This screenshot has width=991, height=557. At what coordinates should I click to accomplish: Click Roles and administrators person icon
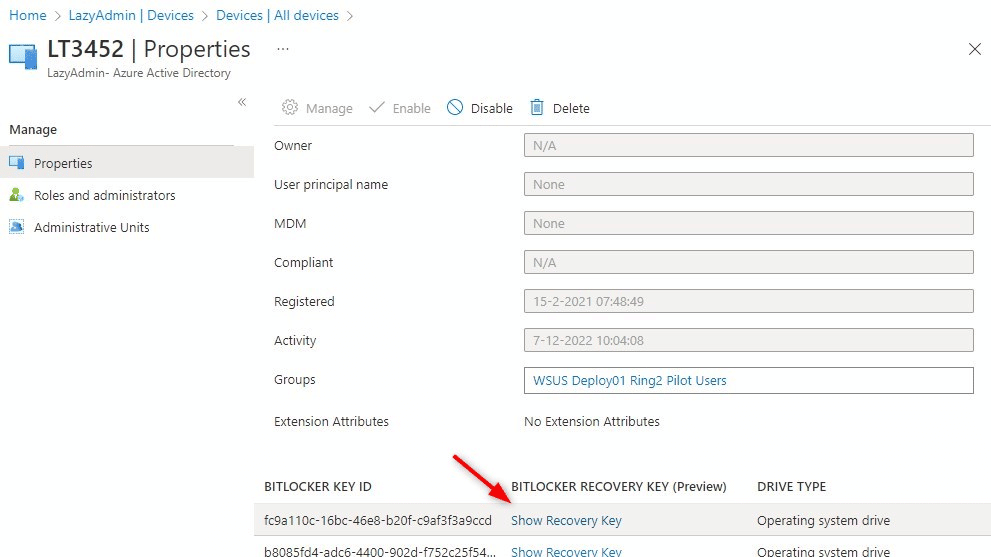coord(16,195)
